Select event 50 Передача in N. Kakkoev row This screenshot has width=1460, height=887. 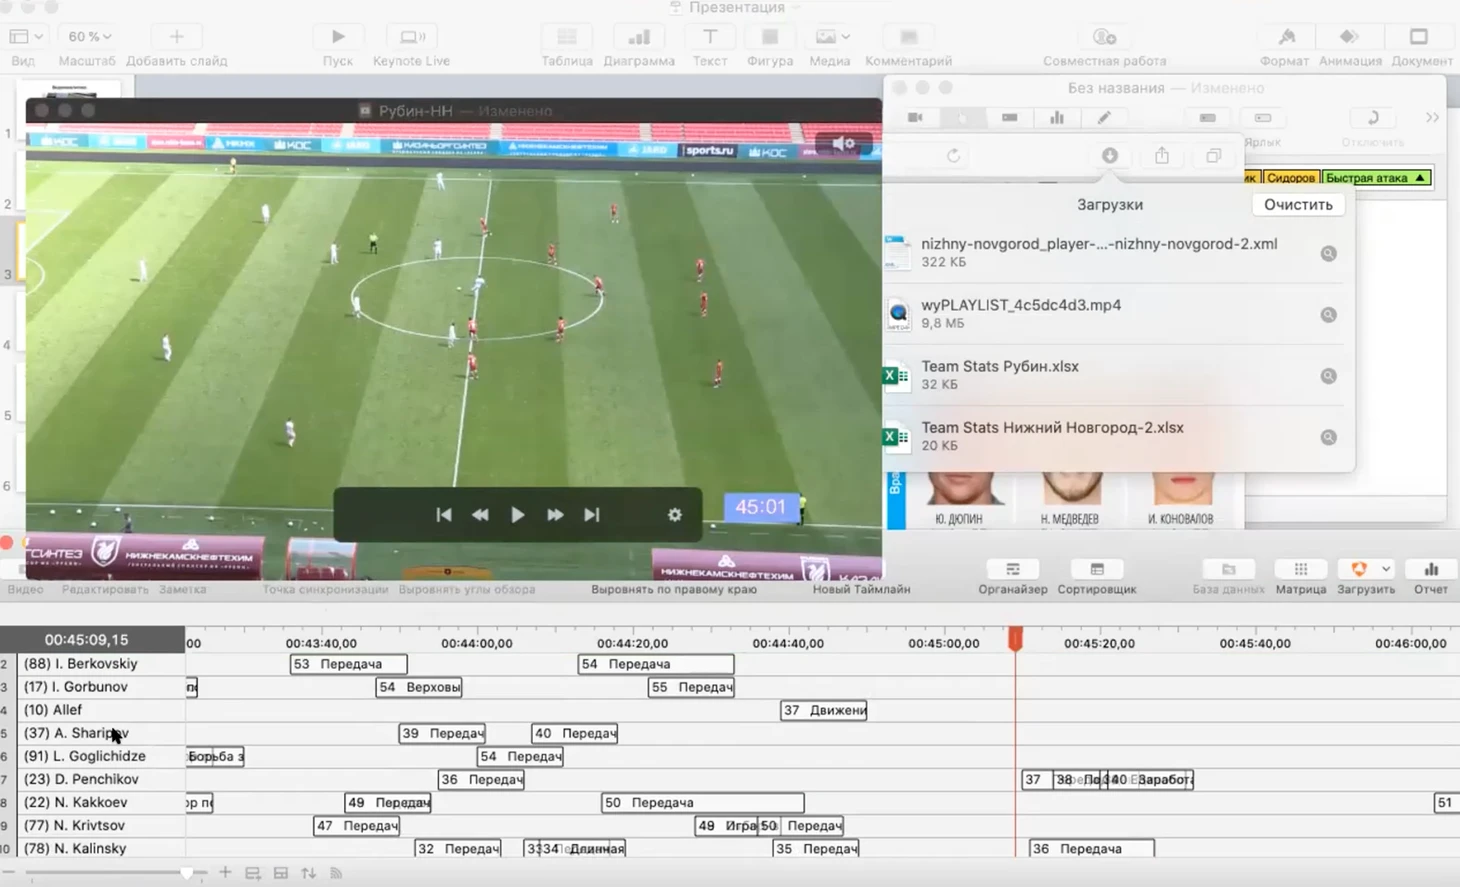702,803
